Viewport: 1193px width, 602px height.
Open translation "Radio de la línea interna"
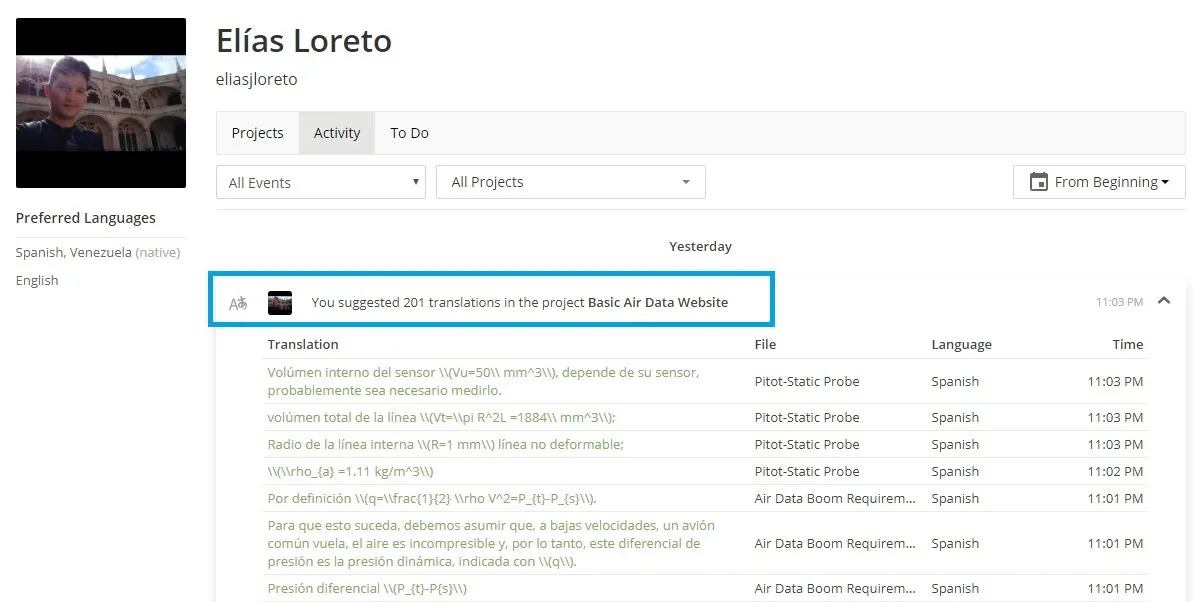coord(445,444)
